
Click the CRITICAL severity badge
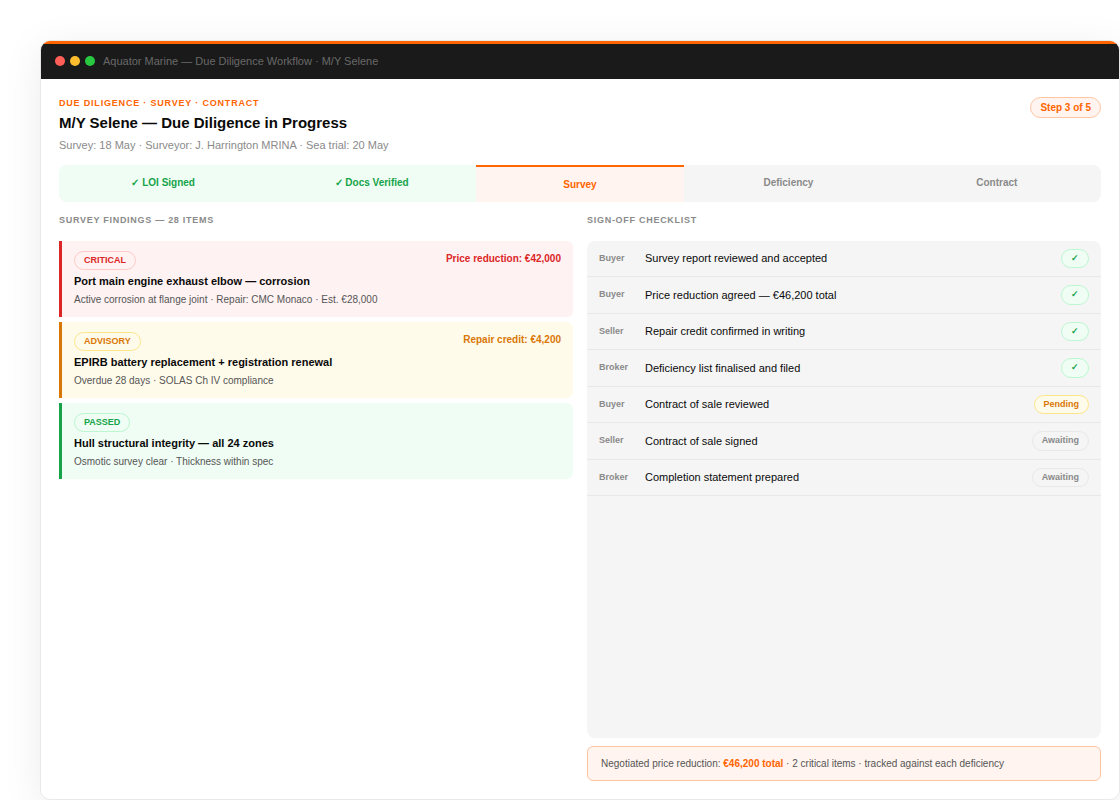coord(105,260)
